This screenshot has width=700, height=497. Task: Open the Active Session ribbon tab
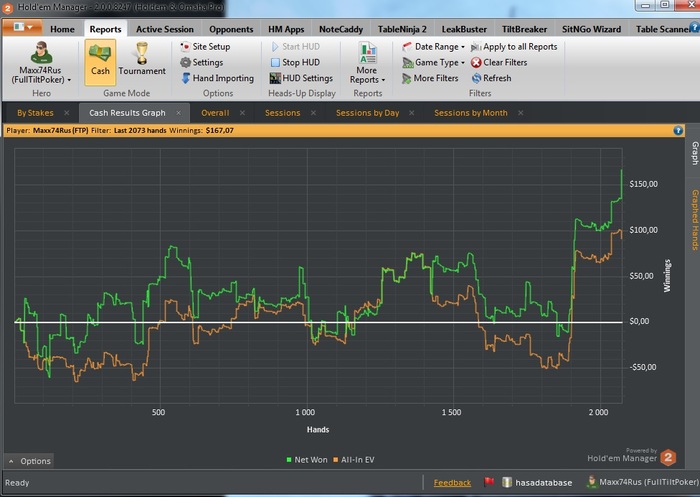[165, 29]
